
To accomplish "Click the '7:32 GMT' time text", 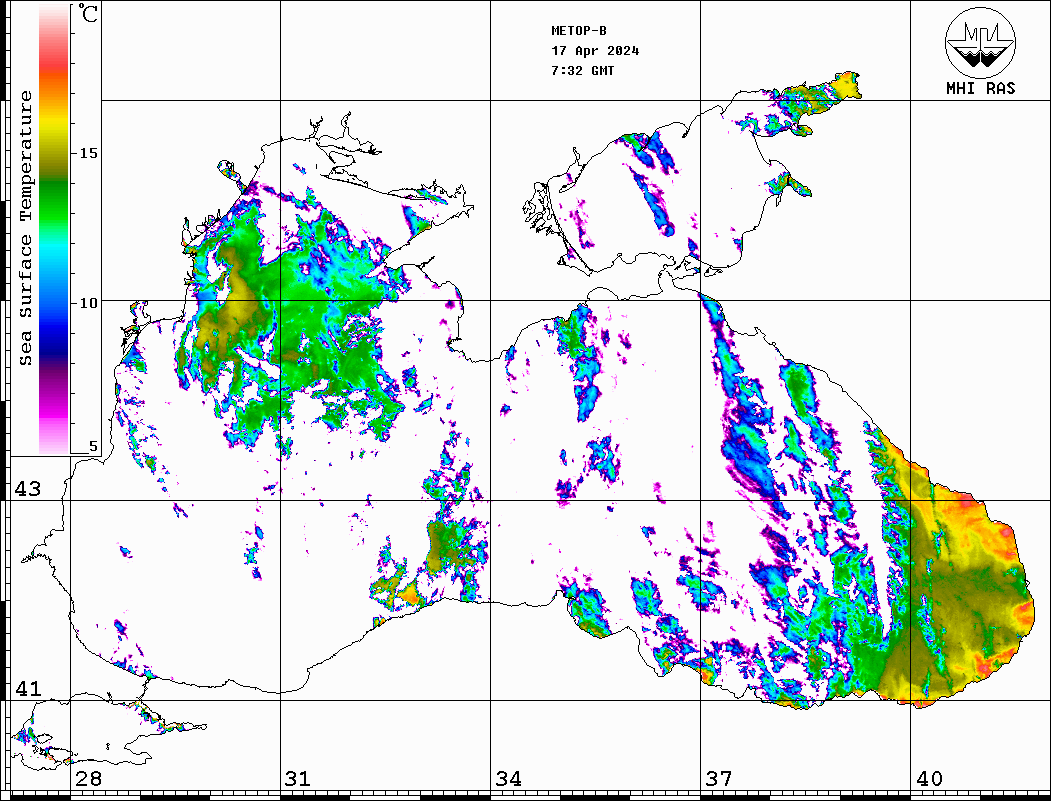I will point(582,71).
